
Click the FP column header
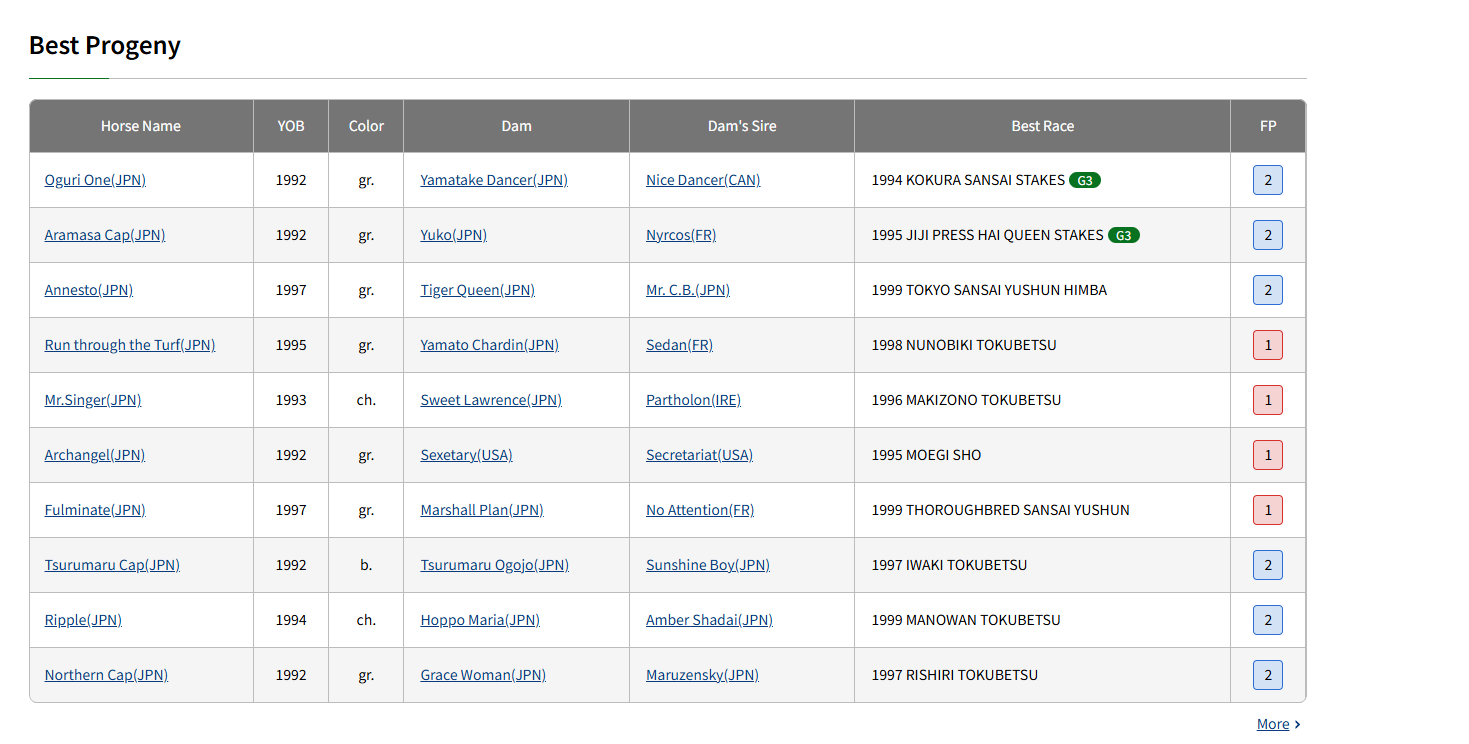coord(1268,126)
